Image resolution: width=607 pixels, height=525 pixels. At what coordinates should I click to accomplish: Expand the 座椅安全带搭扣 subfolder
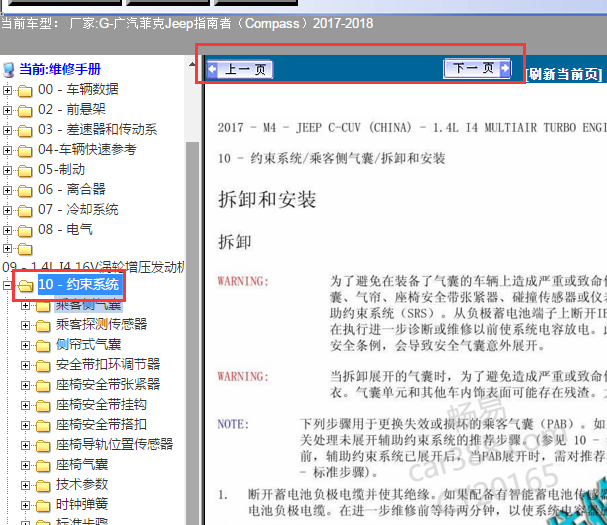25,425
